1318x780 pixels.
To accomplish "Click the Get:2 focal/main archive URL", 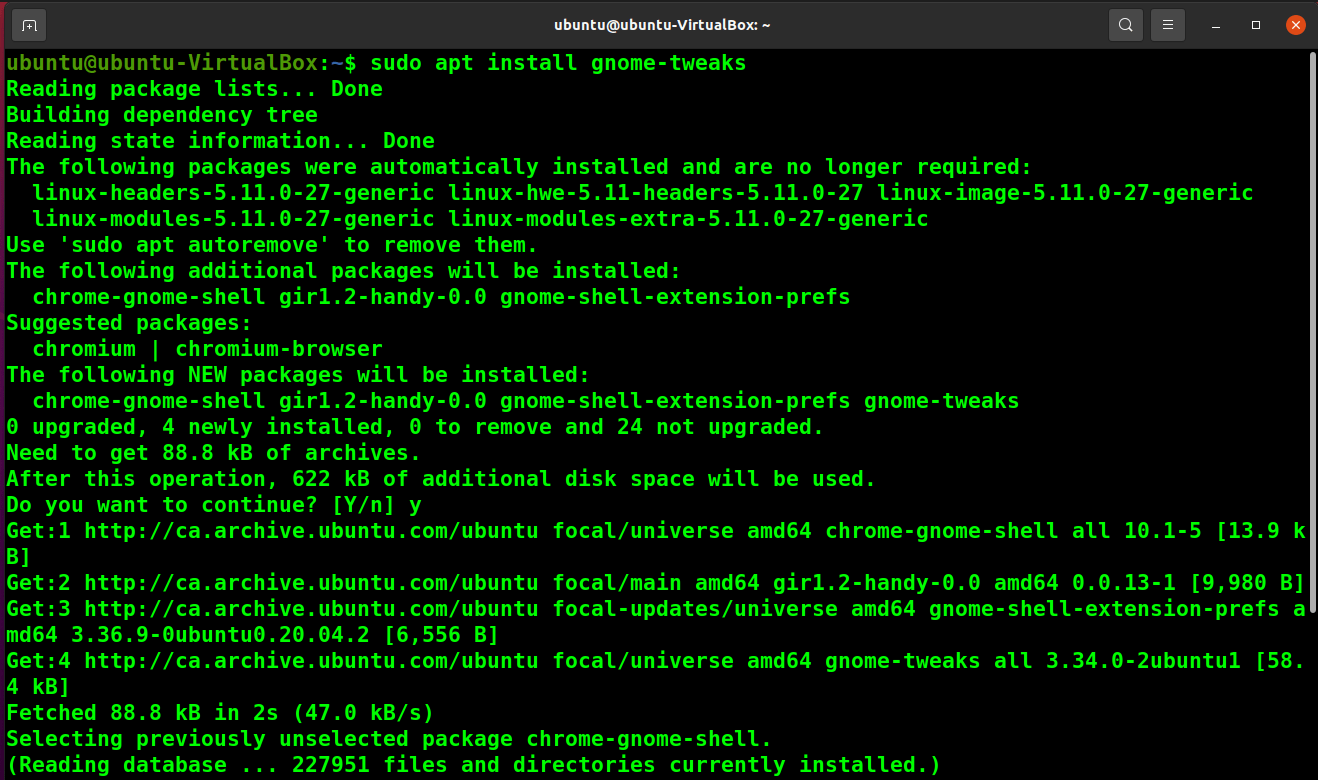I will 312,583.
